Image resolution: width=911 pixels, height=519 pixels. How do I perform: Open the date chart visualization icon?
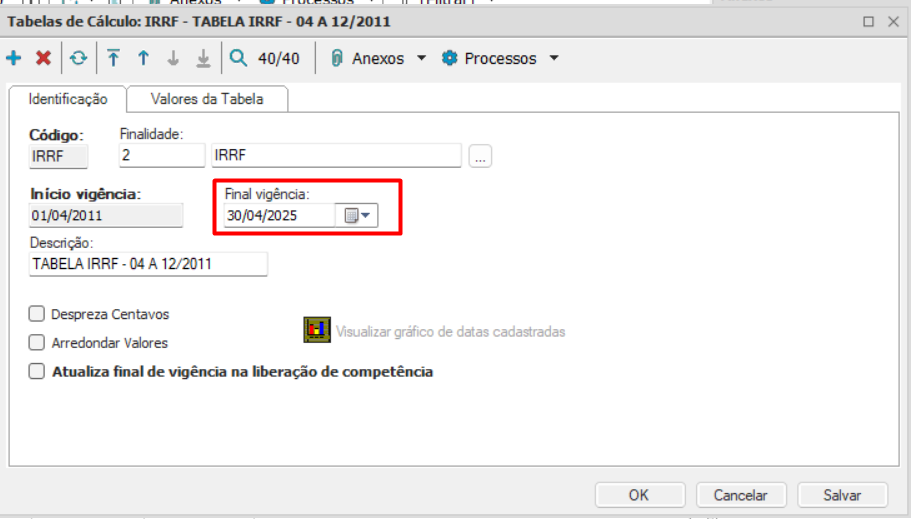[x=317, y=330]
